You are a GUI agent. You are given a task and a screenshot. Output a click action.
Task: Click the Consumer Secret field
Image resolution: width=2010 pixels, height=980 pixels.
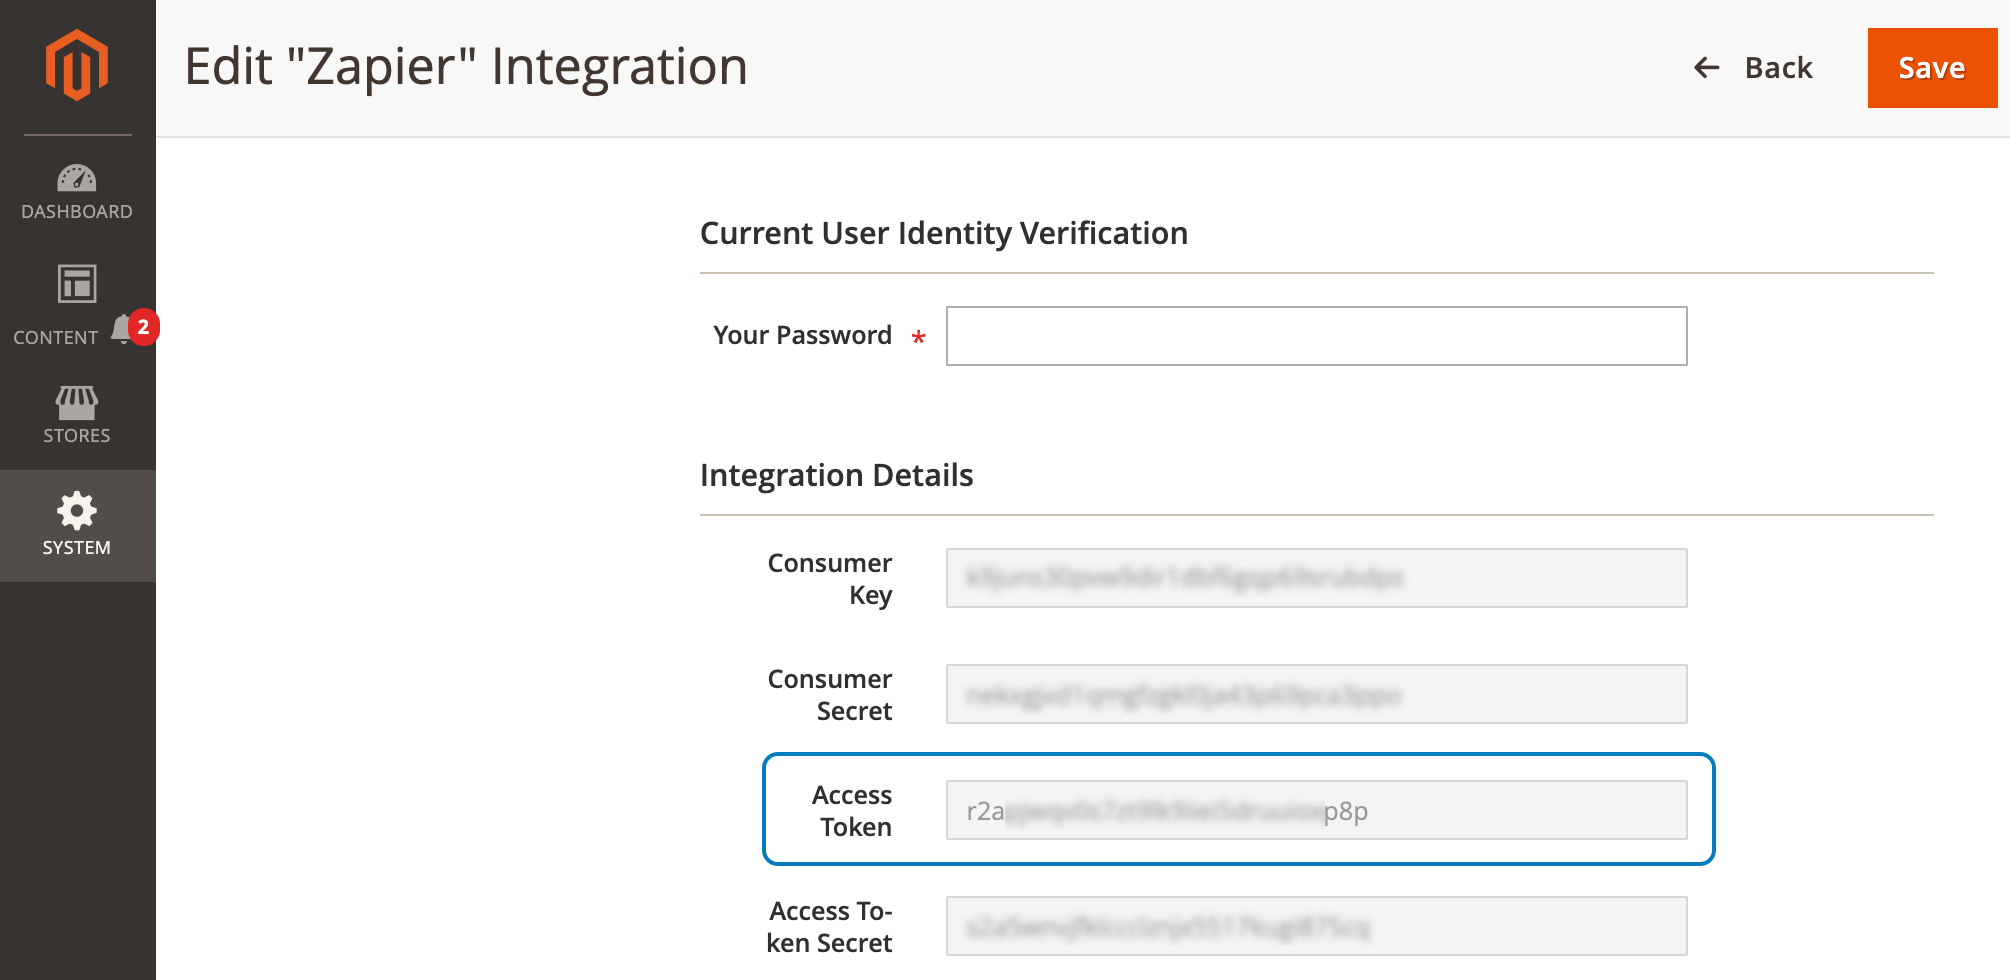click(1316, 693)
